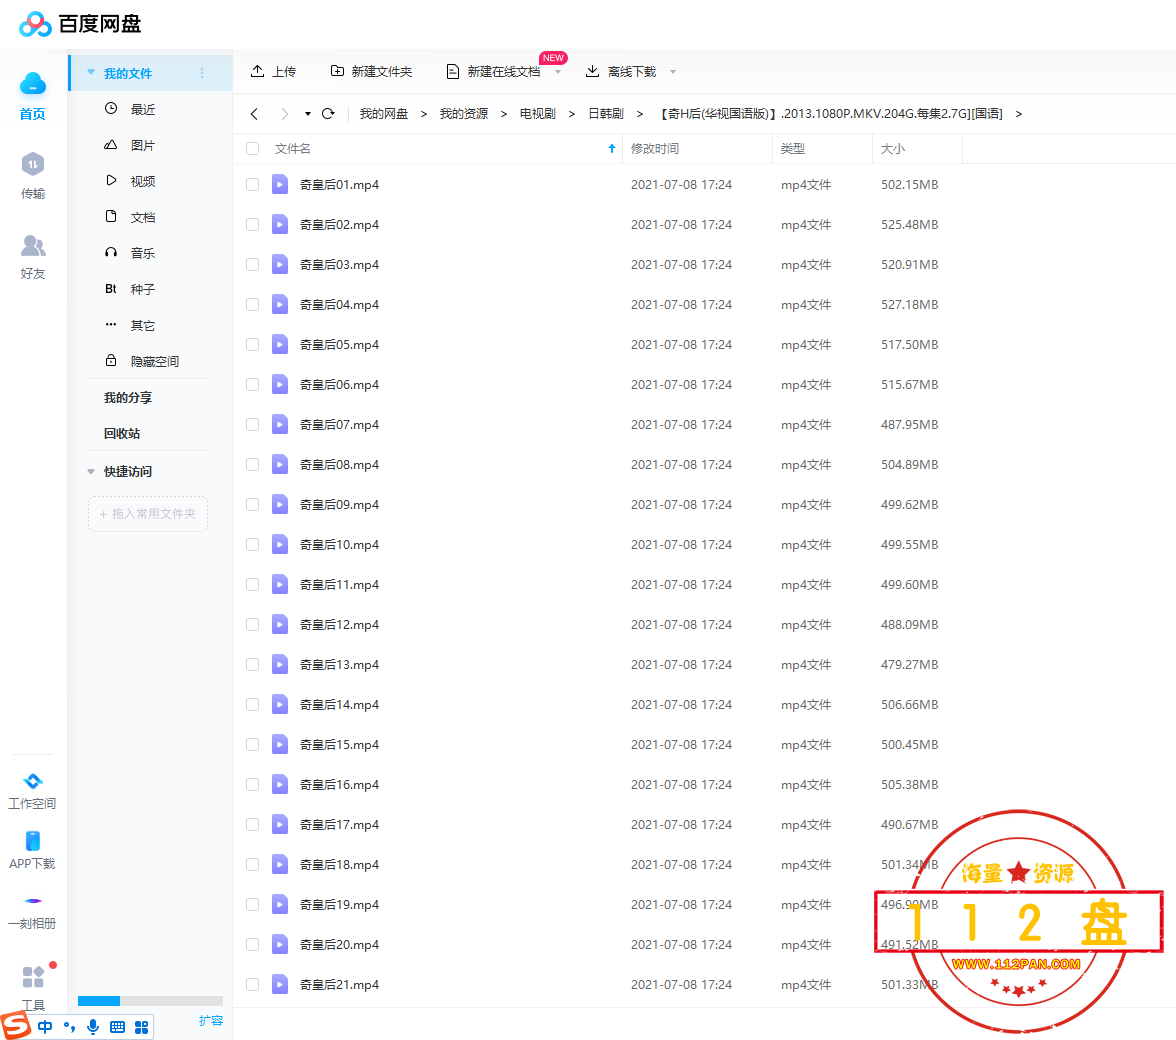
Task: Open 回收站 recycle bin
Action: click(x=122, y=433)
